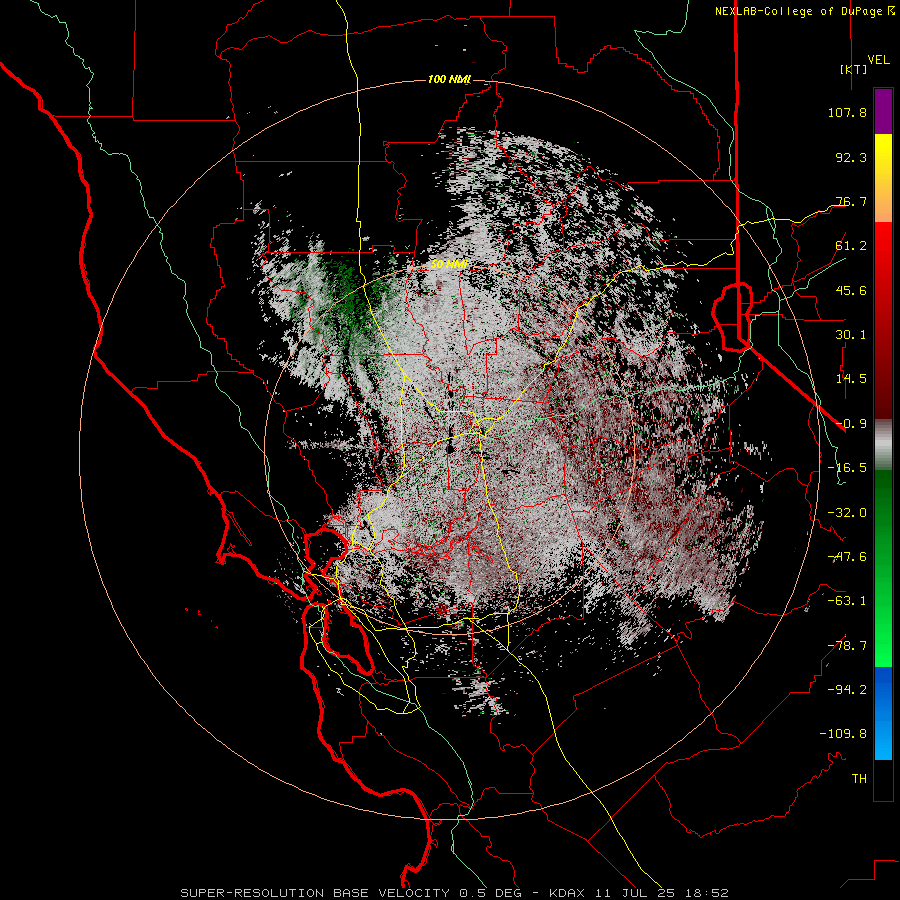
Task: Select the -109.8 velocity scale value
Action: 843,734
